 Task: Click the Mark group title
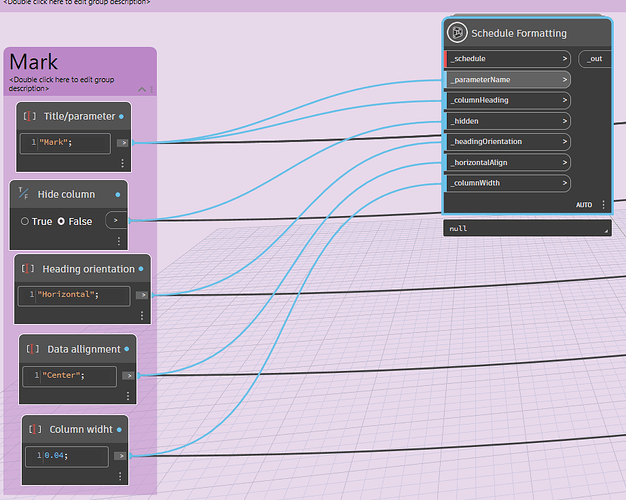(34, 62)
